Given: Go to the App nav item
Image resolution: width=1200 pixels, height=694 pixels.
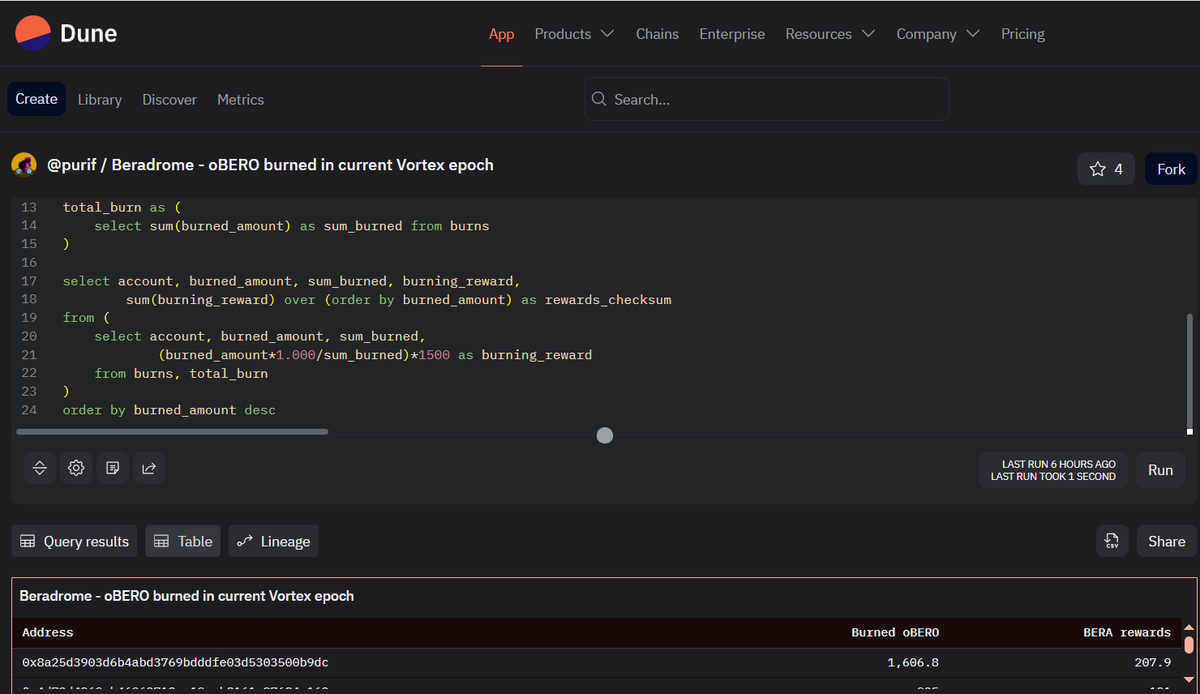Looking at the screenshot, I should pyautogui.click(x=501, y=34).
